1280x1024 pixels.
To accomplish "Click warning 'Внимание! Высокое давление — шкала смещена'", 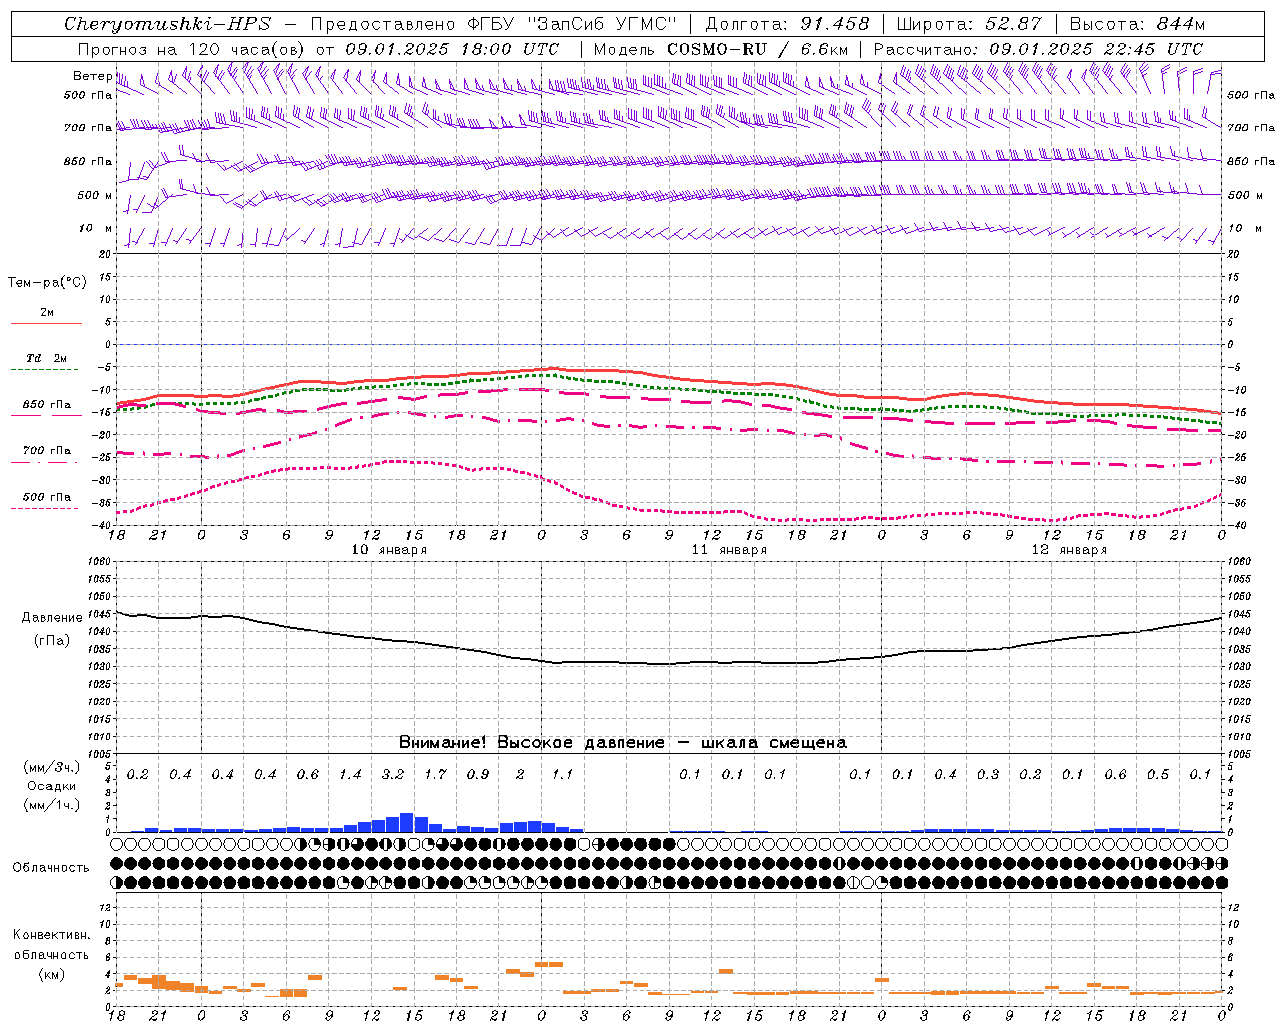I will coord(623,743).
